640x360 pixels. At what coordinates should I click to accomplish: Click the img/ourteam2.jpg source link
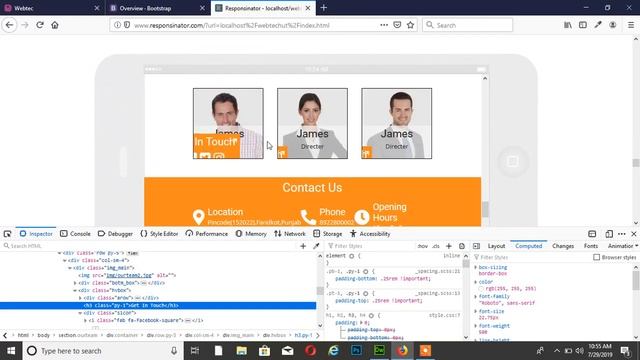click(129, 276)
